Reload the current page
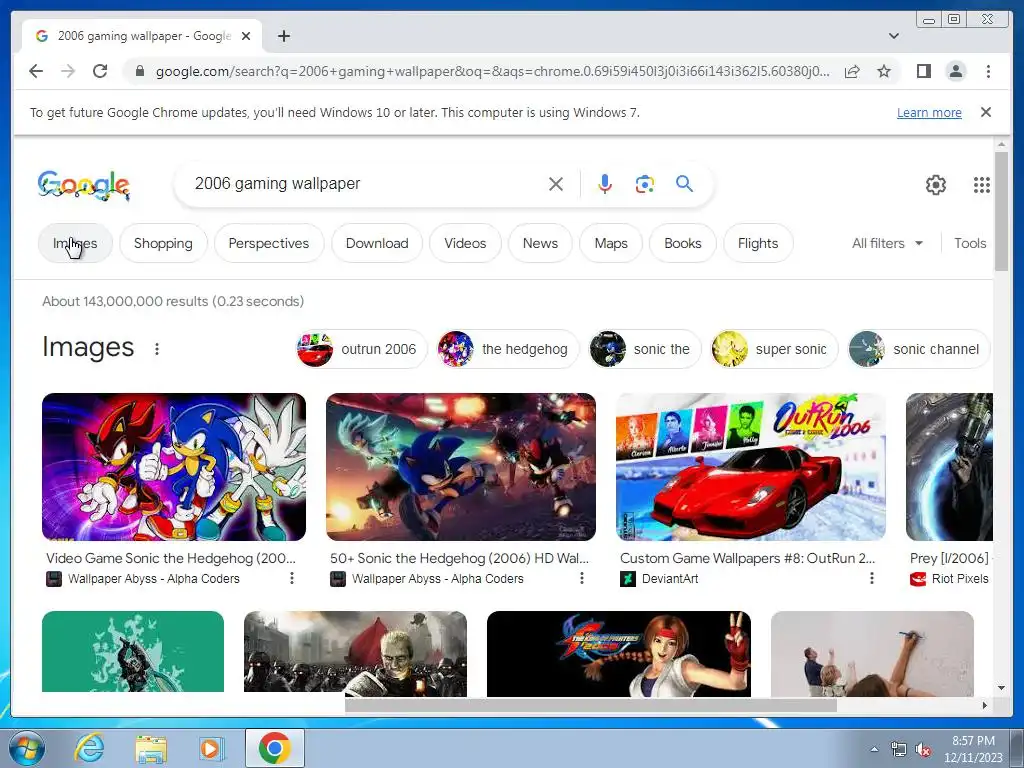This screenshot has height=768, width=1024. pyautogui.click(x=100, y=71)
